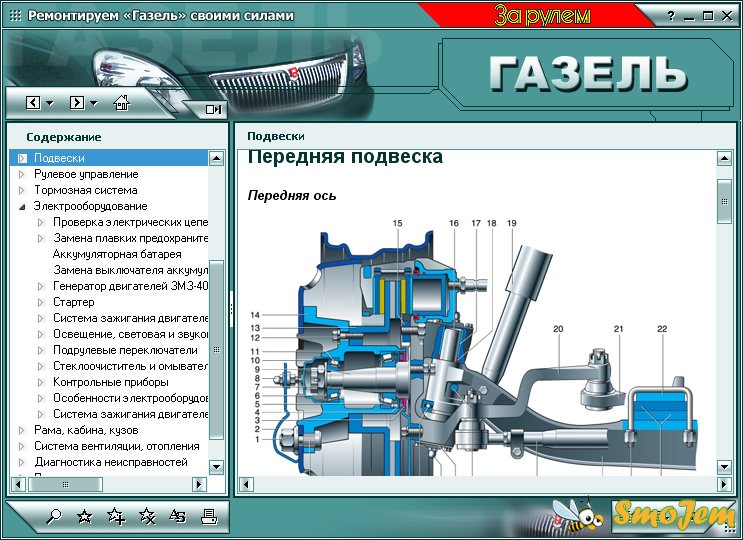Open Система вентиляции, отопления section

117,446
